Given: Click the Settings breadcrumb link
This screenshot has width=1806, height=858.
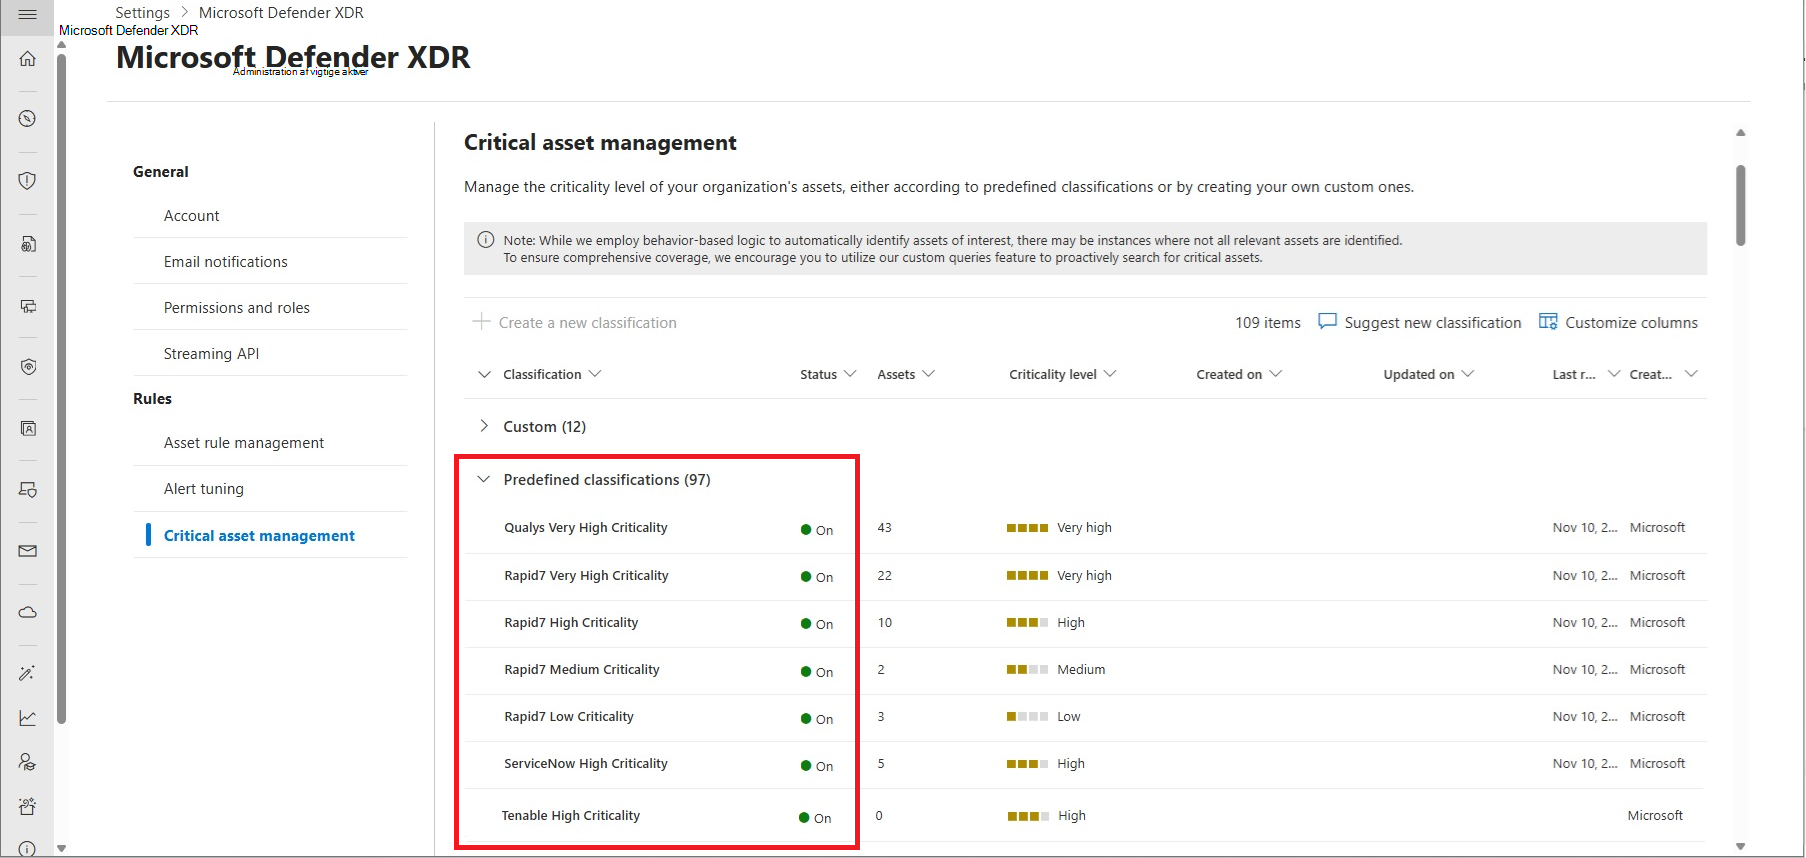Looking at the screenshot, I should (142, 13).
